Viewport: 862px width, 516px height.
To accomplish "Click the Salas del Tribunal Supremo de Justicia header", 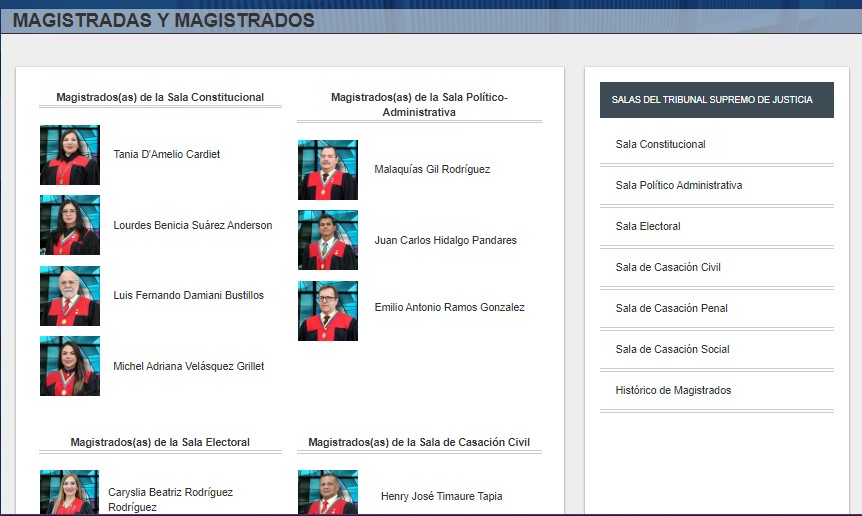I will click(x=711, y=100).
